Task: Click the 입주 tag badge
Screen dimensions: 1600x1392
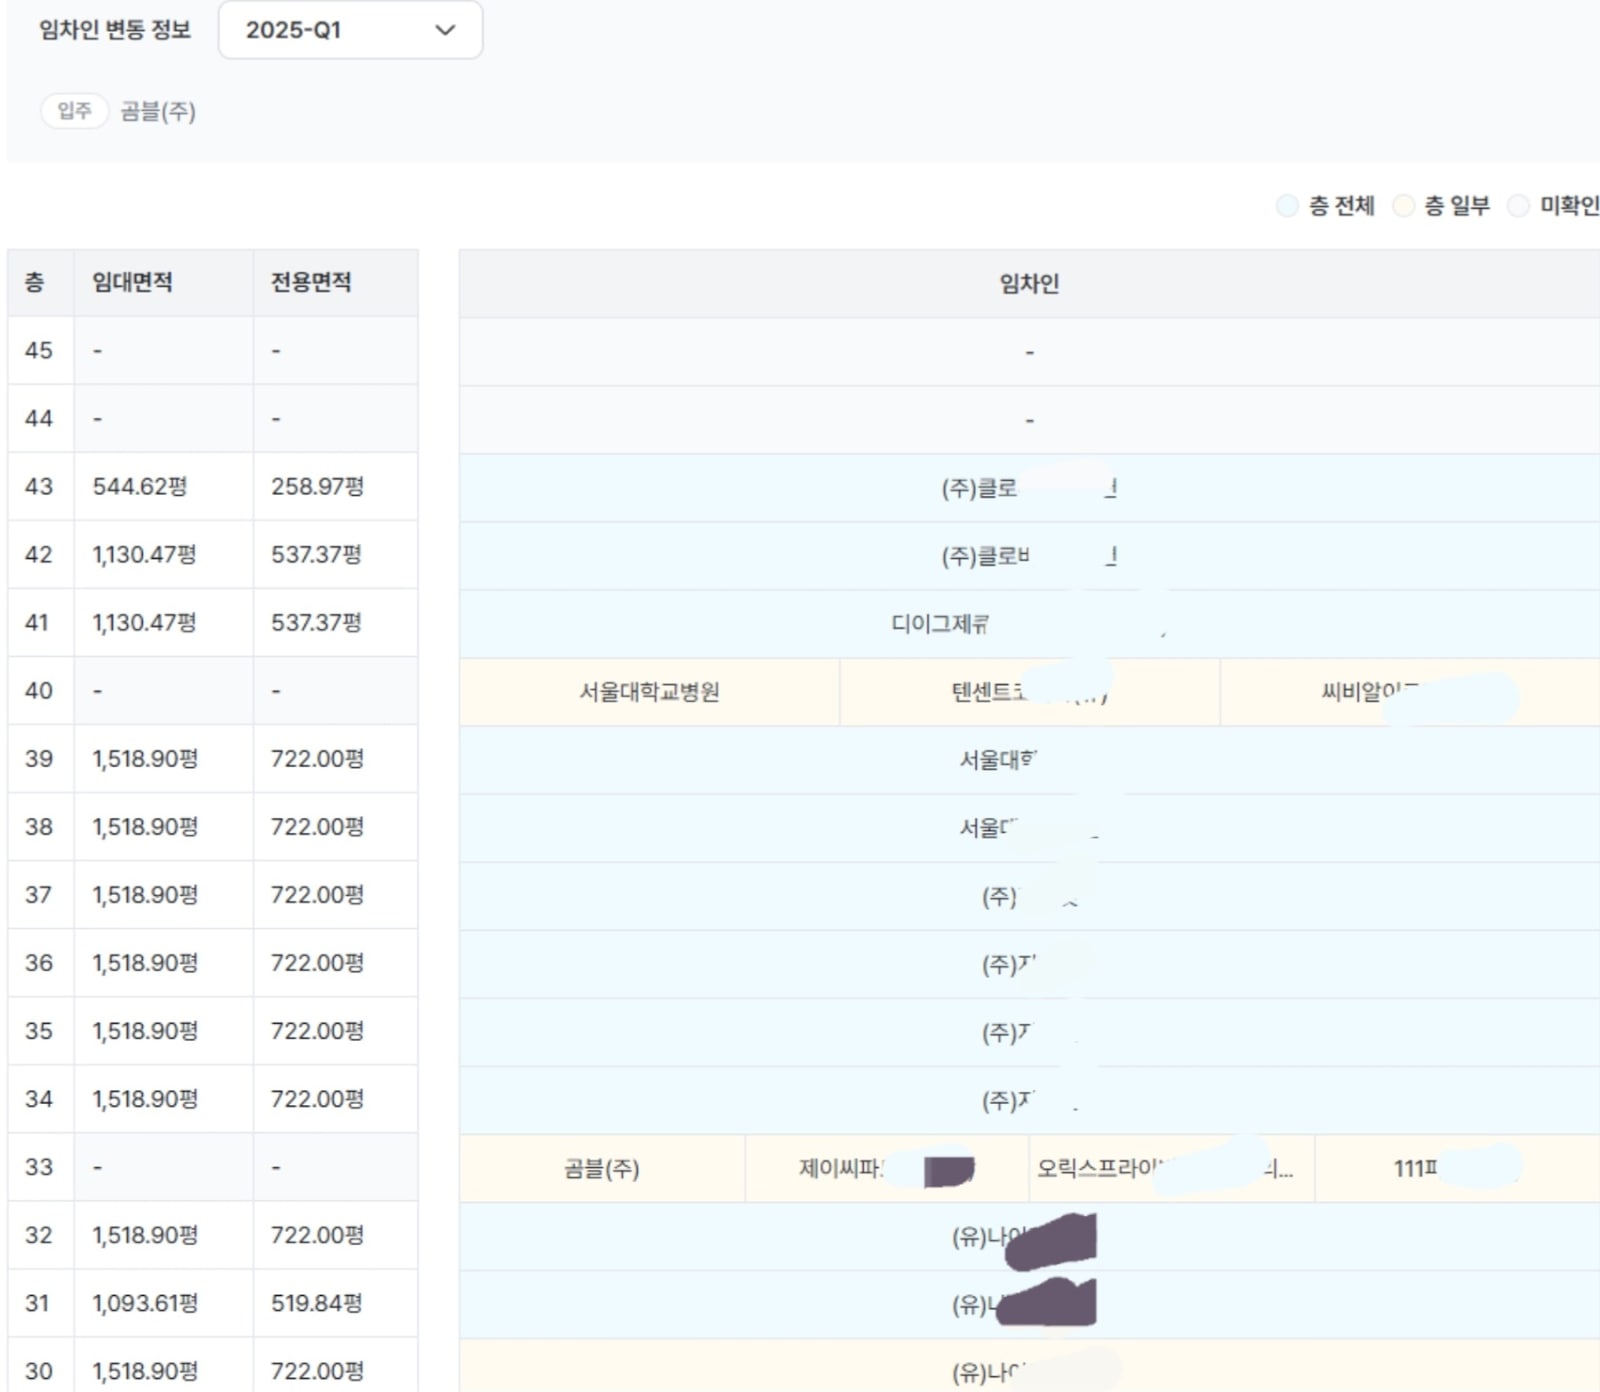Action: (74, 110)
